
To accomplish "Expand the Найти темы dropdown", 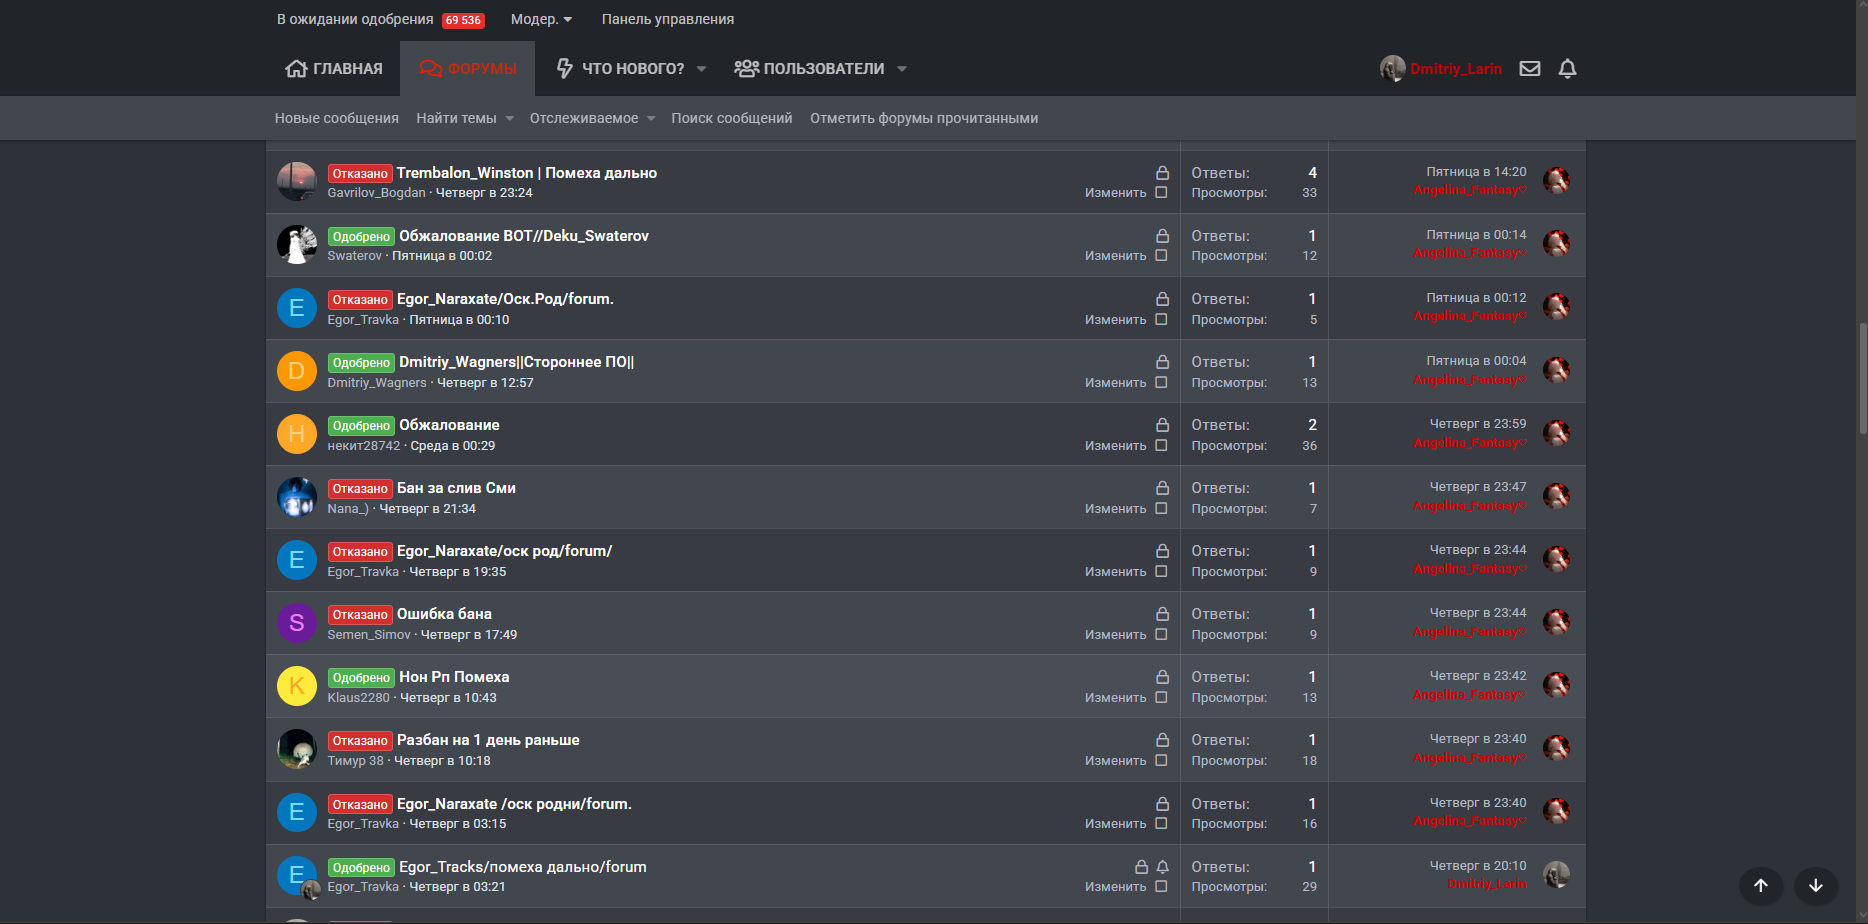I will tap(509, 118).
